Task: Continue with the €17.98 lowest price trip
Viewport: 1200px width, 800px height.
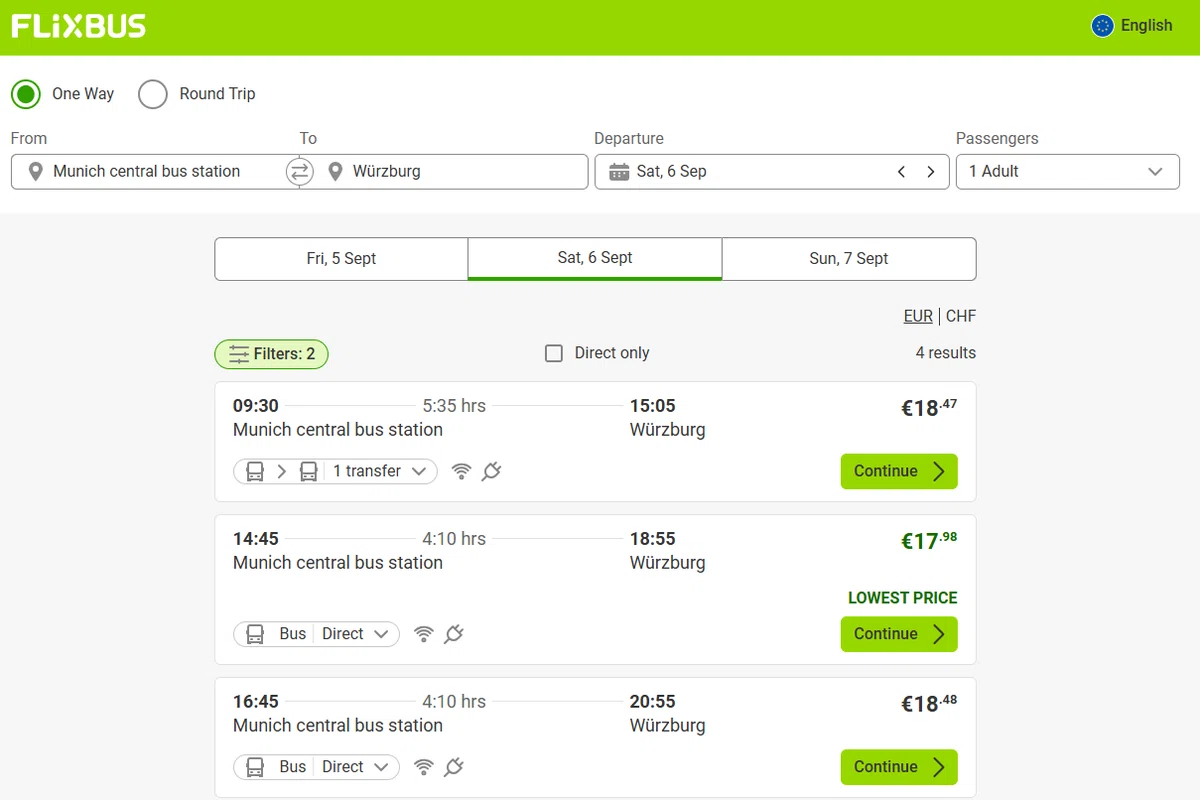Action: coord(899,634)
